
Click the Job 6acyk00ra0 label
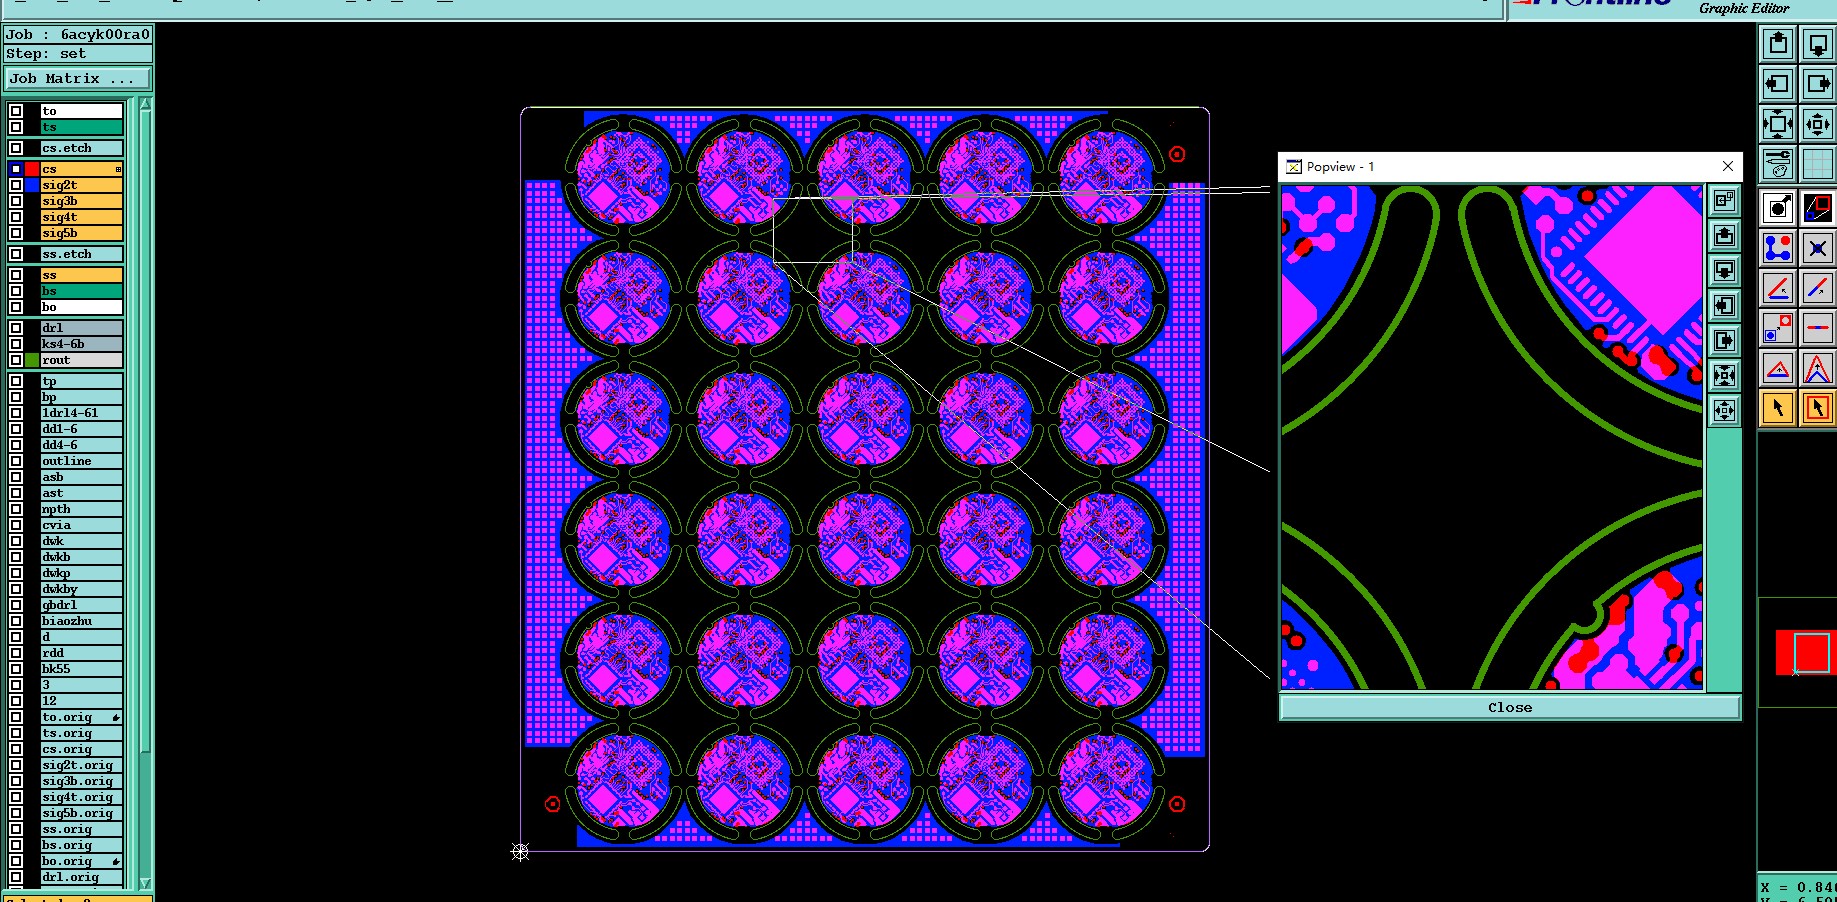(78, 34)
